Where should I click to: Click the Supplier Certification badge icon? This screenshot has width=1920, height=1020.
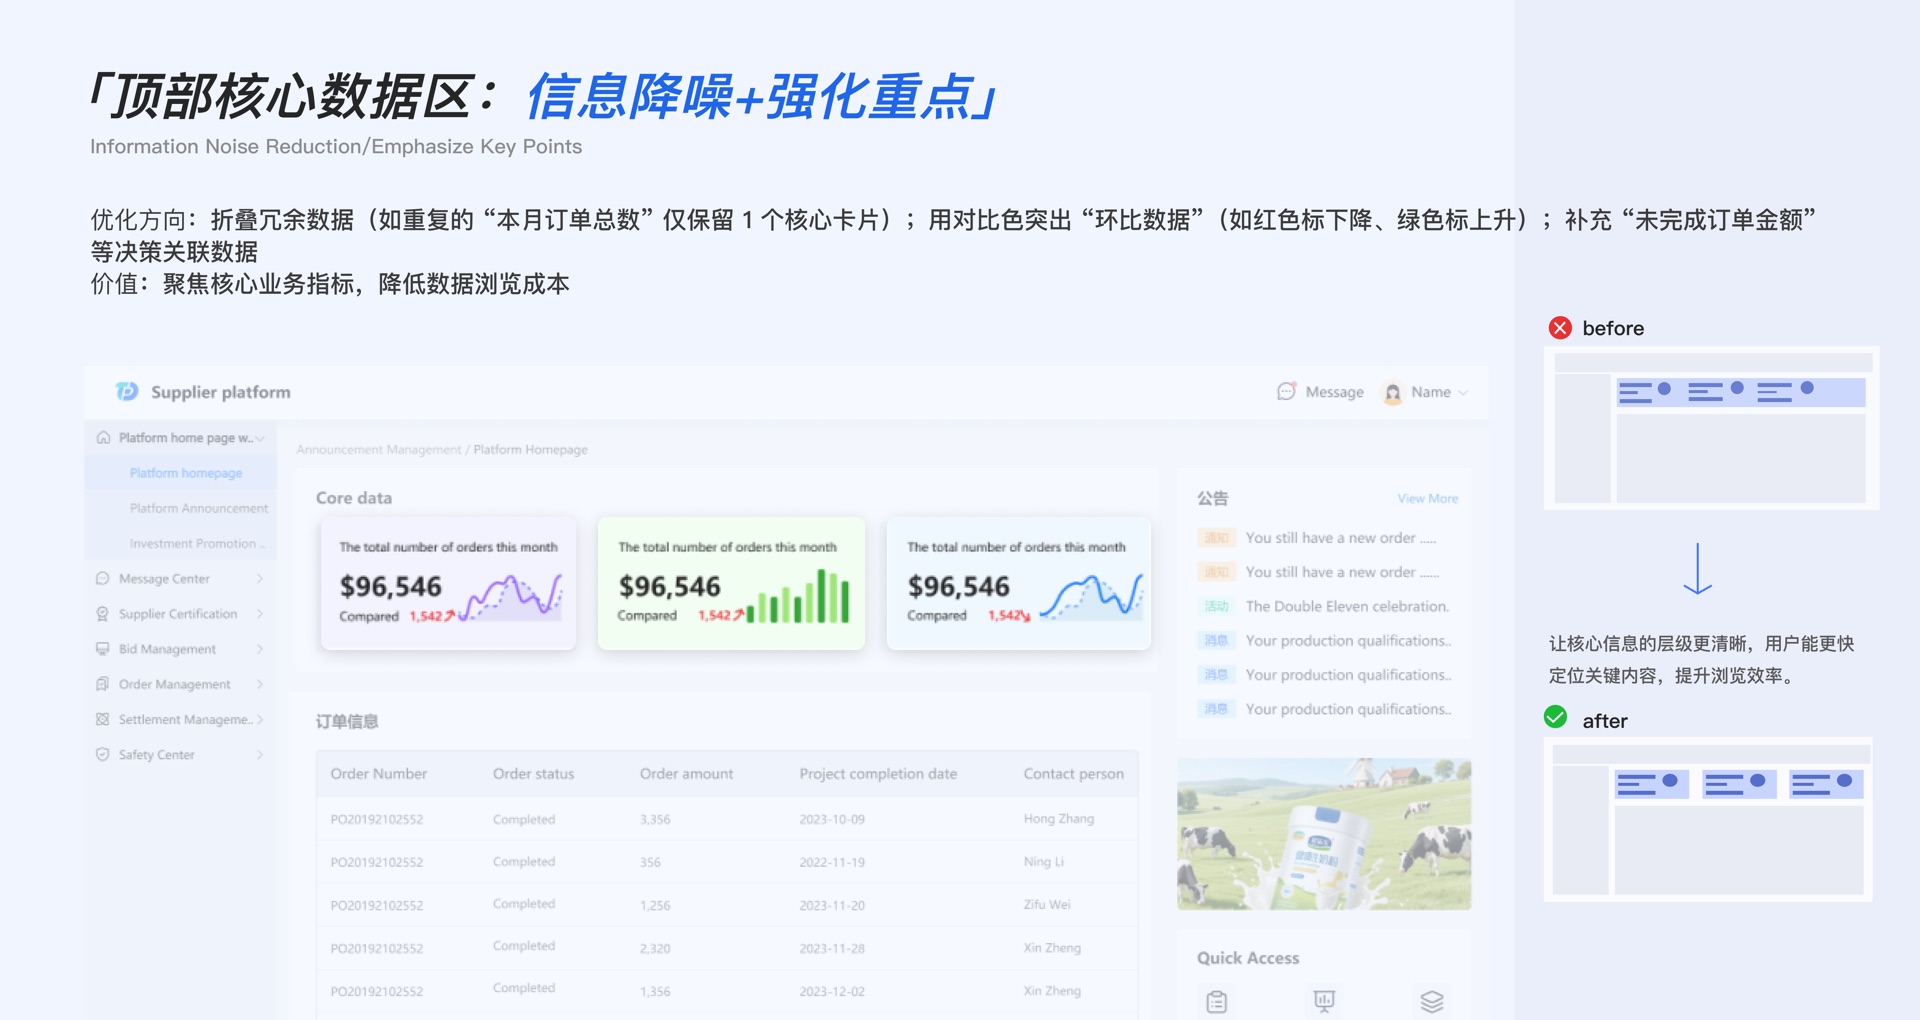102,613
